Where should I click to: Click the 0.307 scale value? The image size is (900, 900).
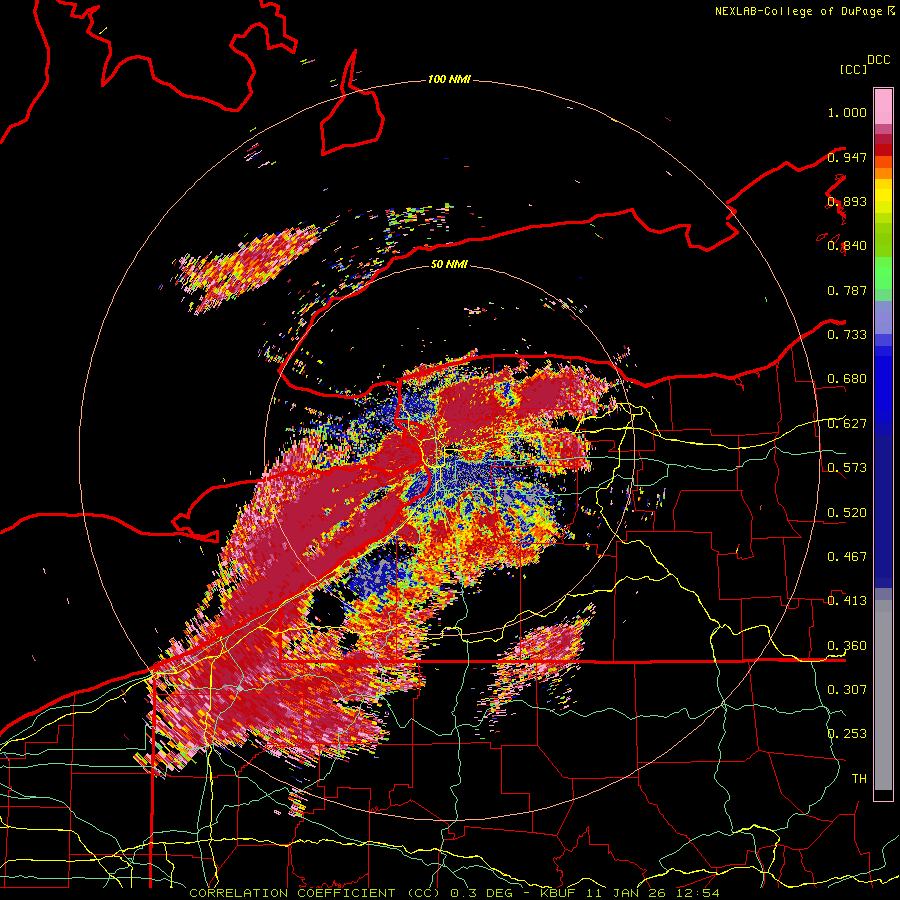click(847, 690)
